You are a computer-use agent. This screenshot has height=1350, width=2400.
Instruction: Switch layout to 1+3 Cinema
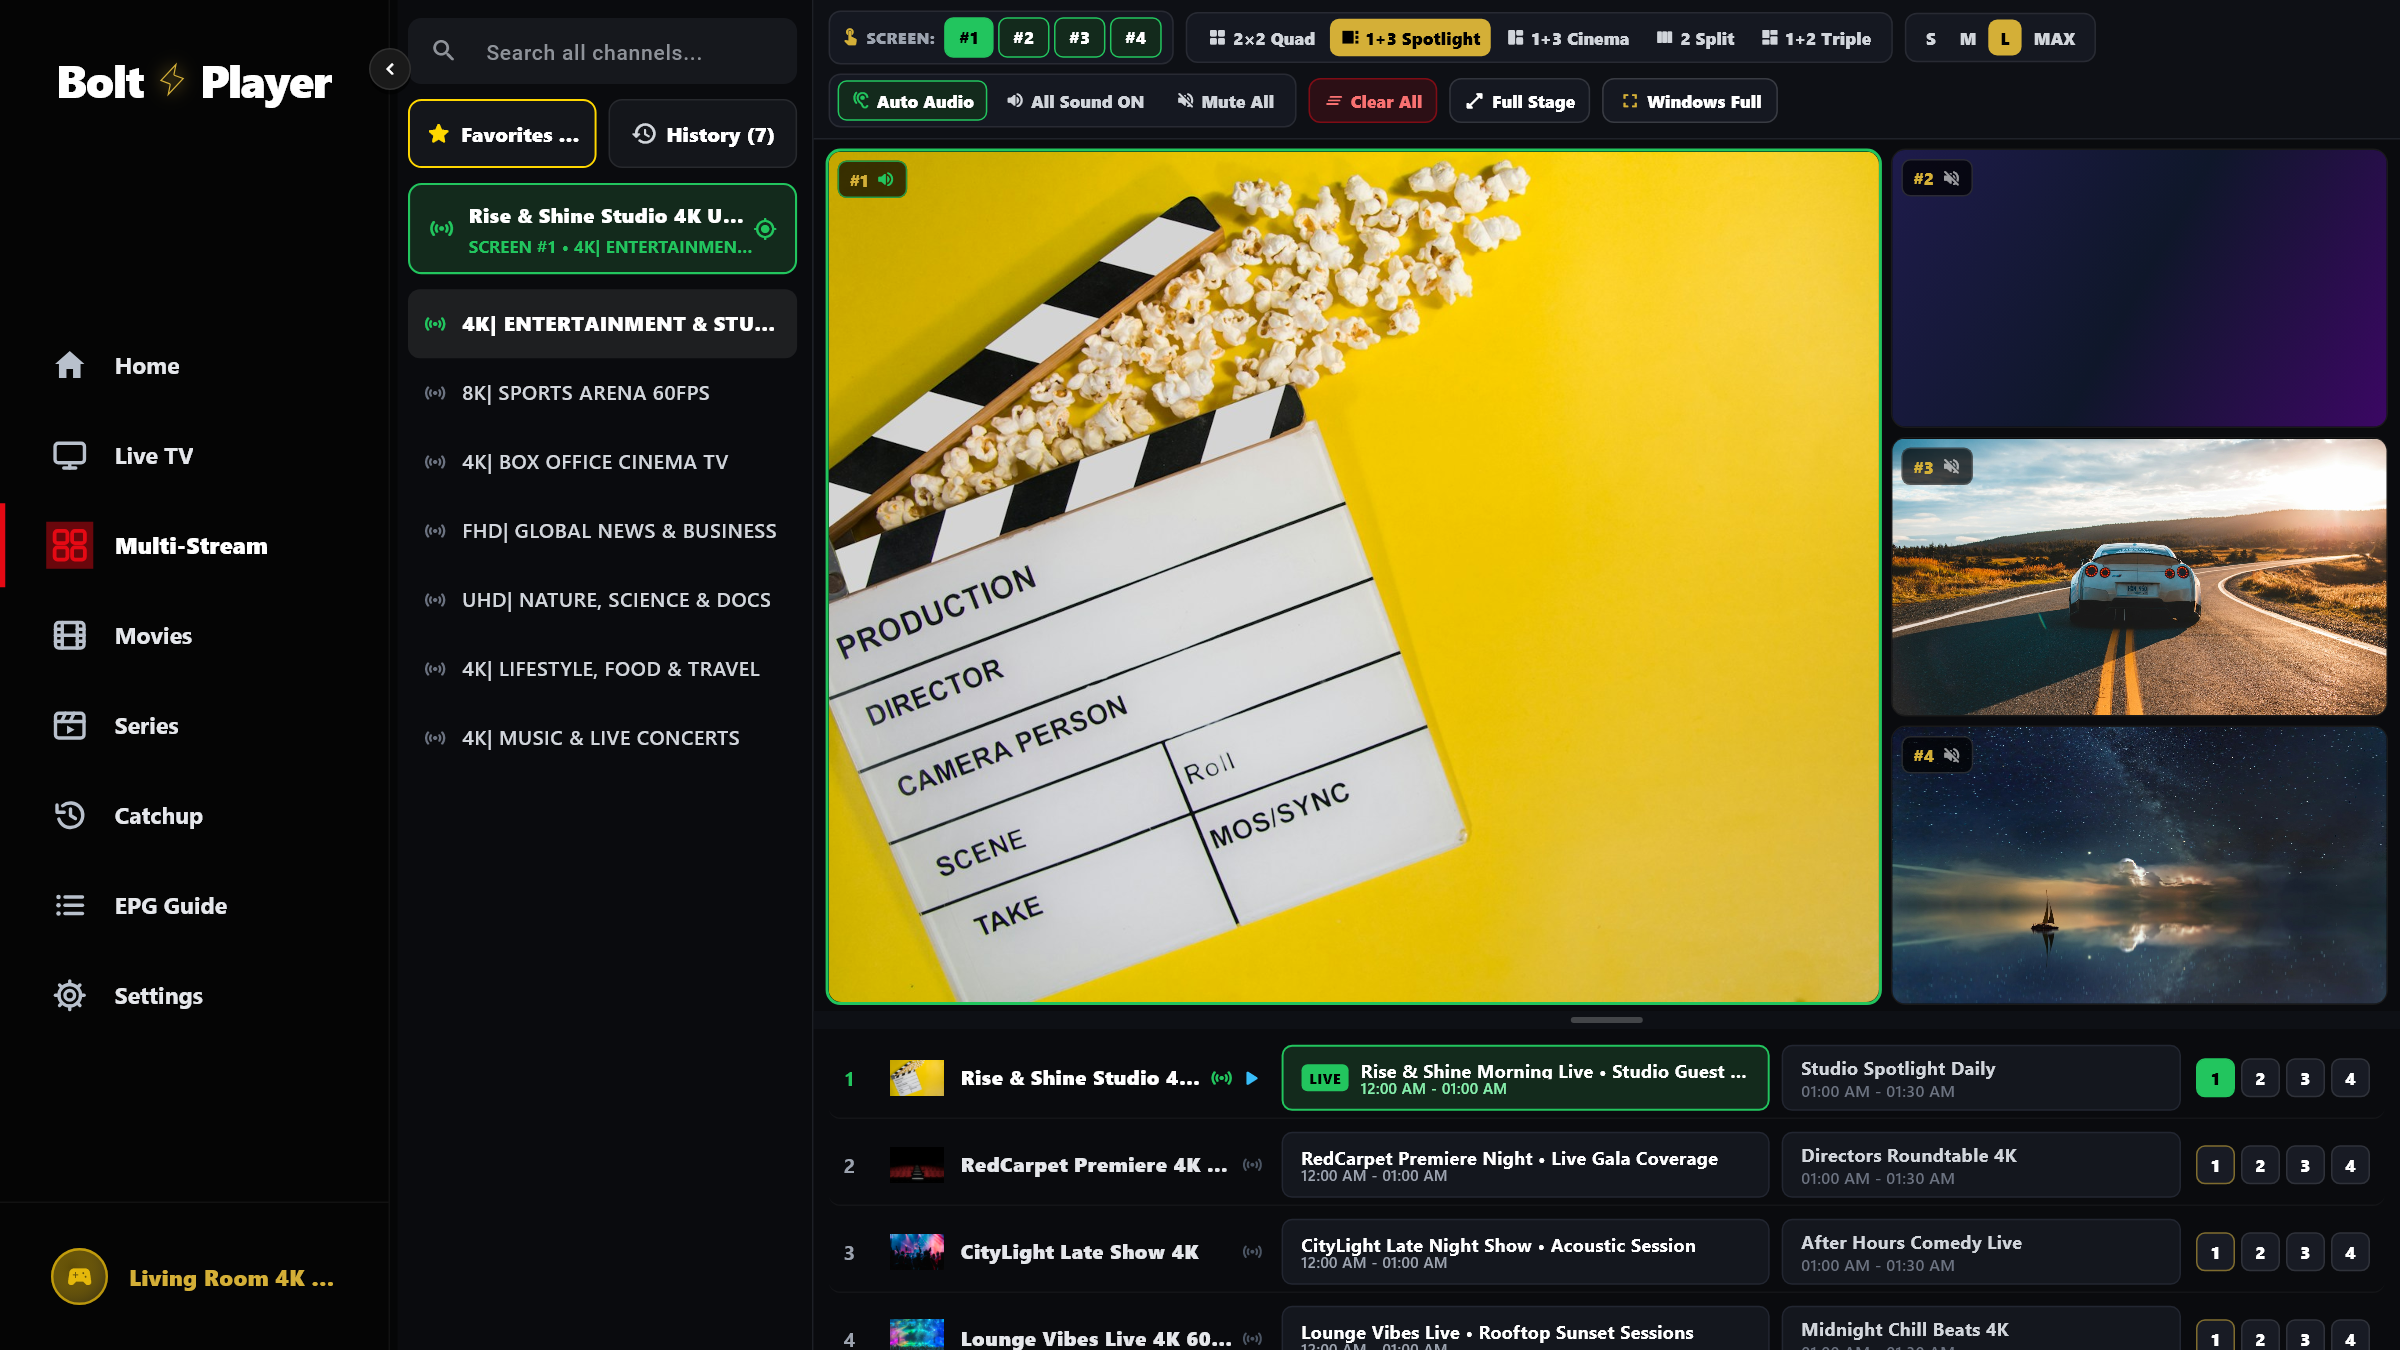click(x=1568, y=38)
